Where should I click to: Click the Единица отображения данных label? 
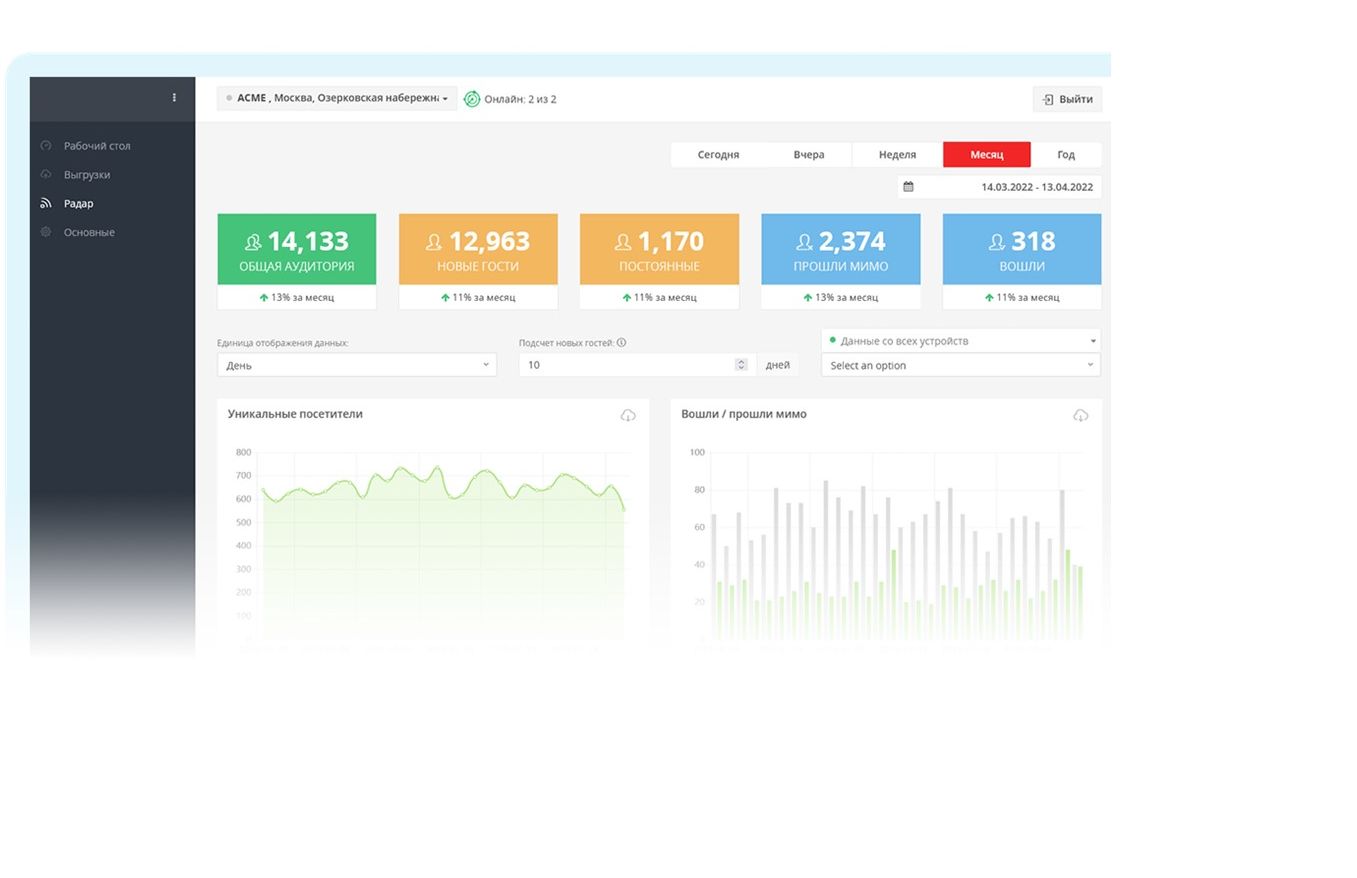click(283, 343)
